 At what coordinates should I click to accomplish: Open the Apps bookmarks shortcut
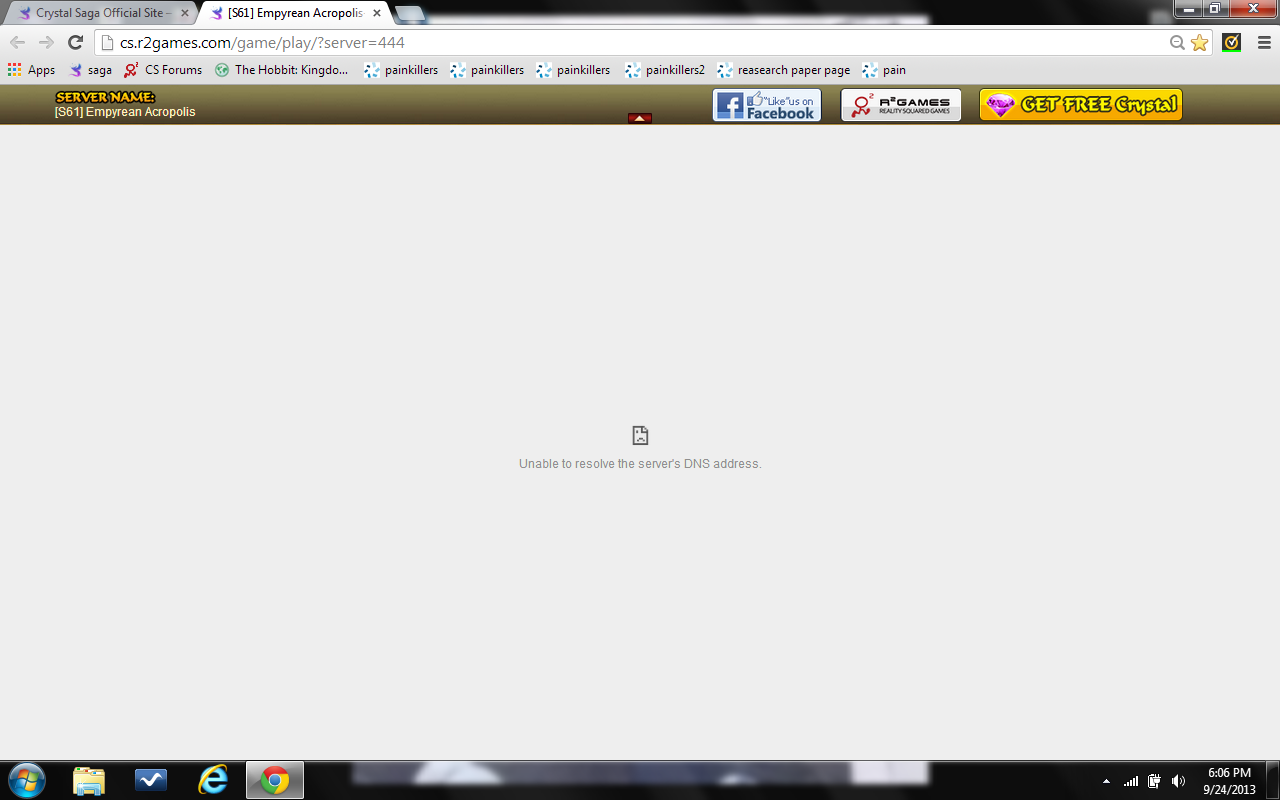[32, 70]
